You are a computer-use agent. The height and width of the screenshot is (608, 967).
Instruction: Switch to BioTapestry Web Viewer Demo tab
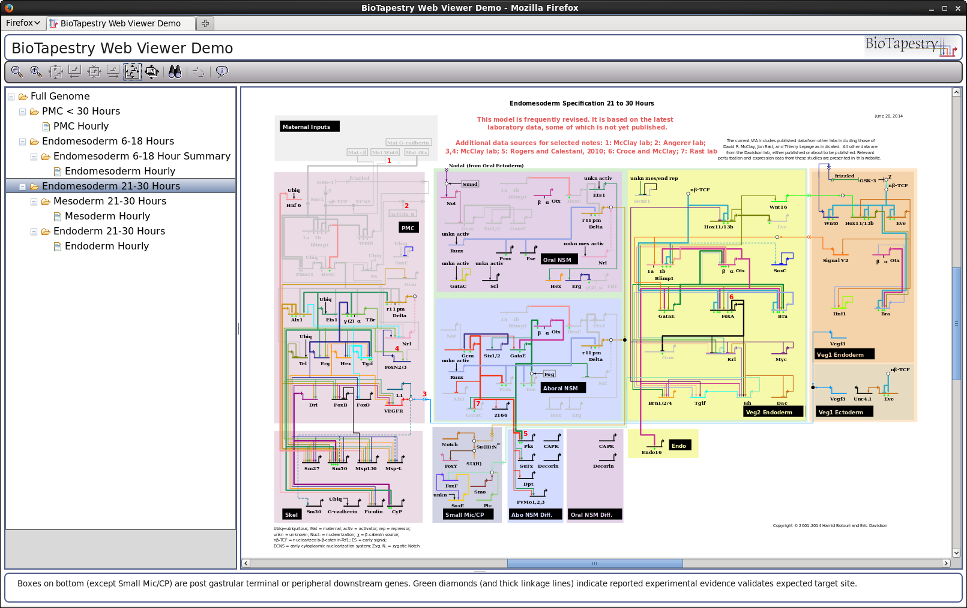click(119, 23)
